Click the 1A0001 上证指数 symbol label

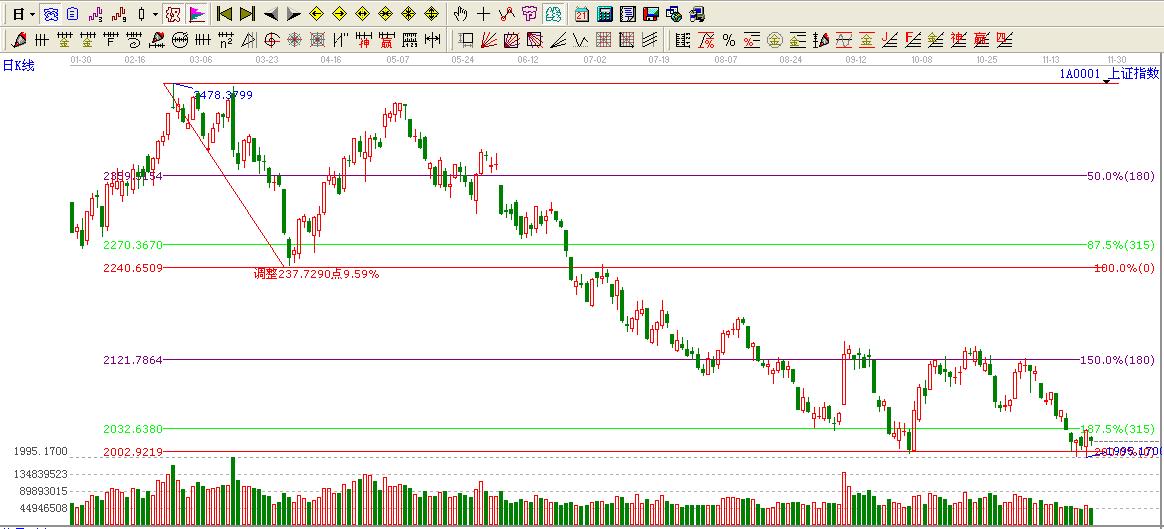1108,73
